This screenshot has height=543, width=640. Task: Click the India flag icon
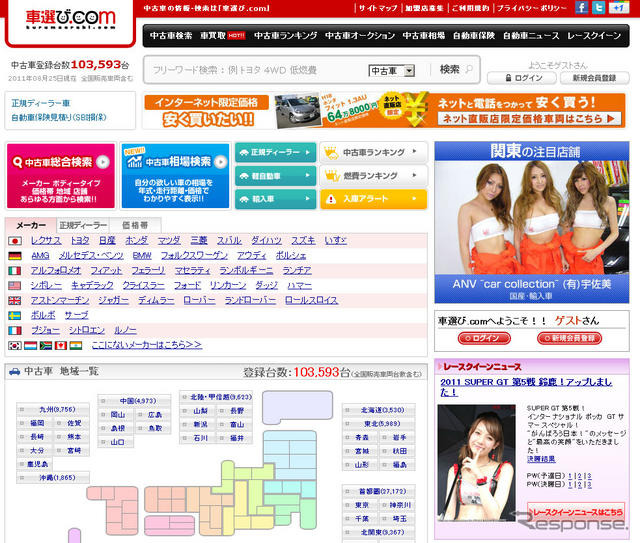(x=76, y=345)
